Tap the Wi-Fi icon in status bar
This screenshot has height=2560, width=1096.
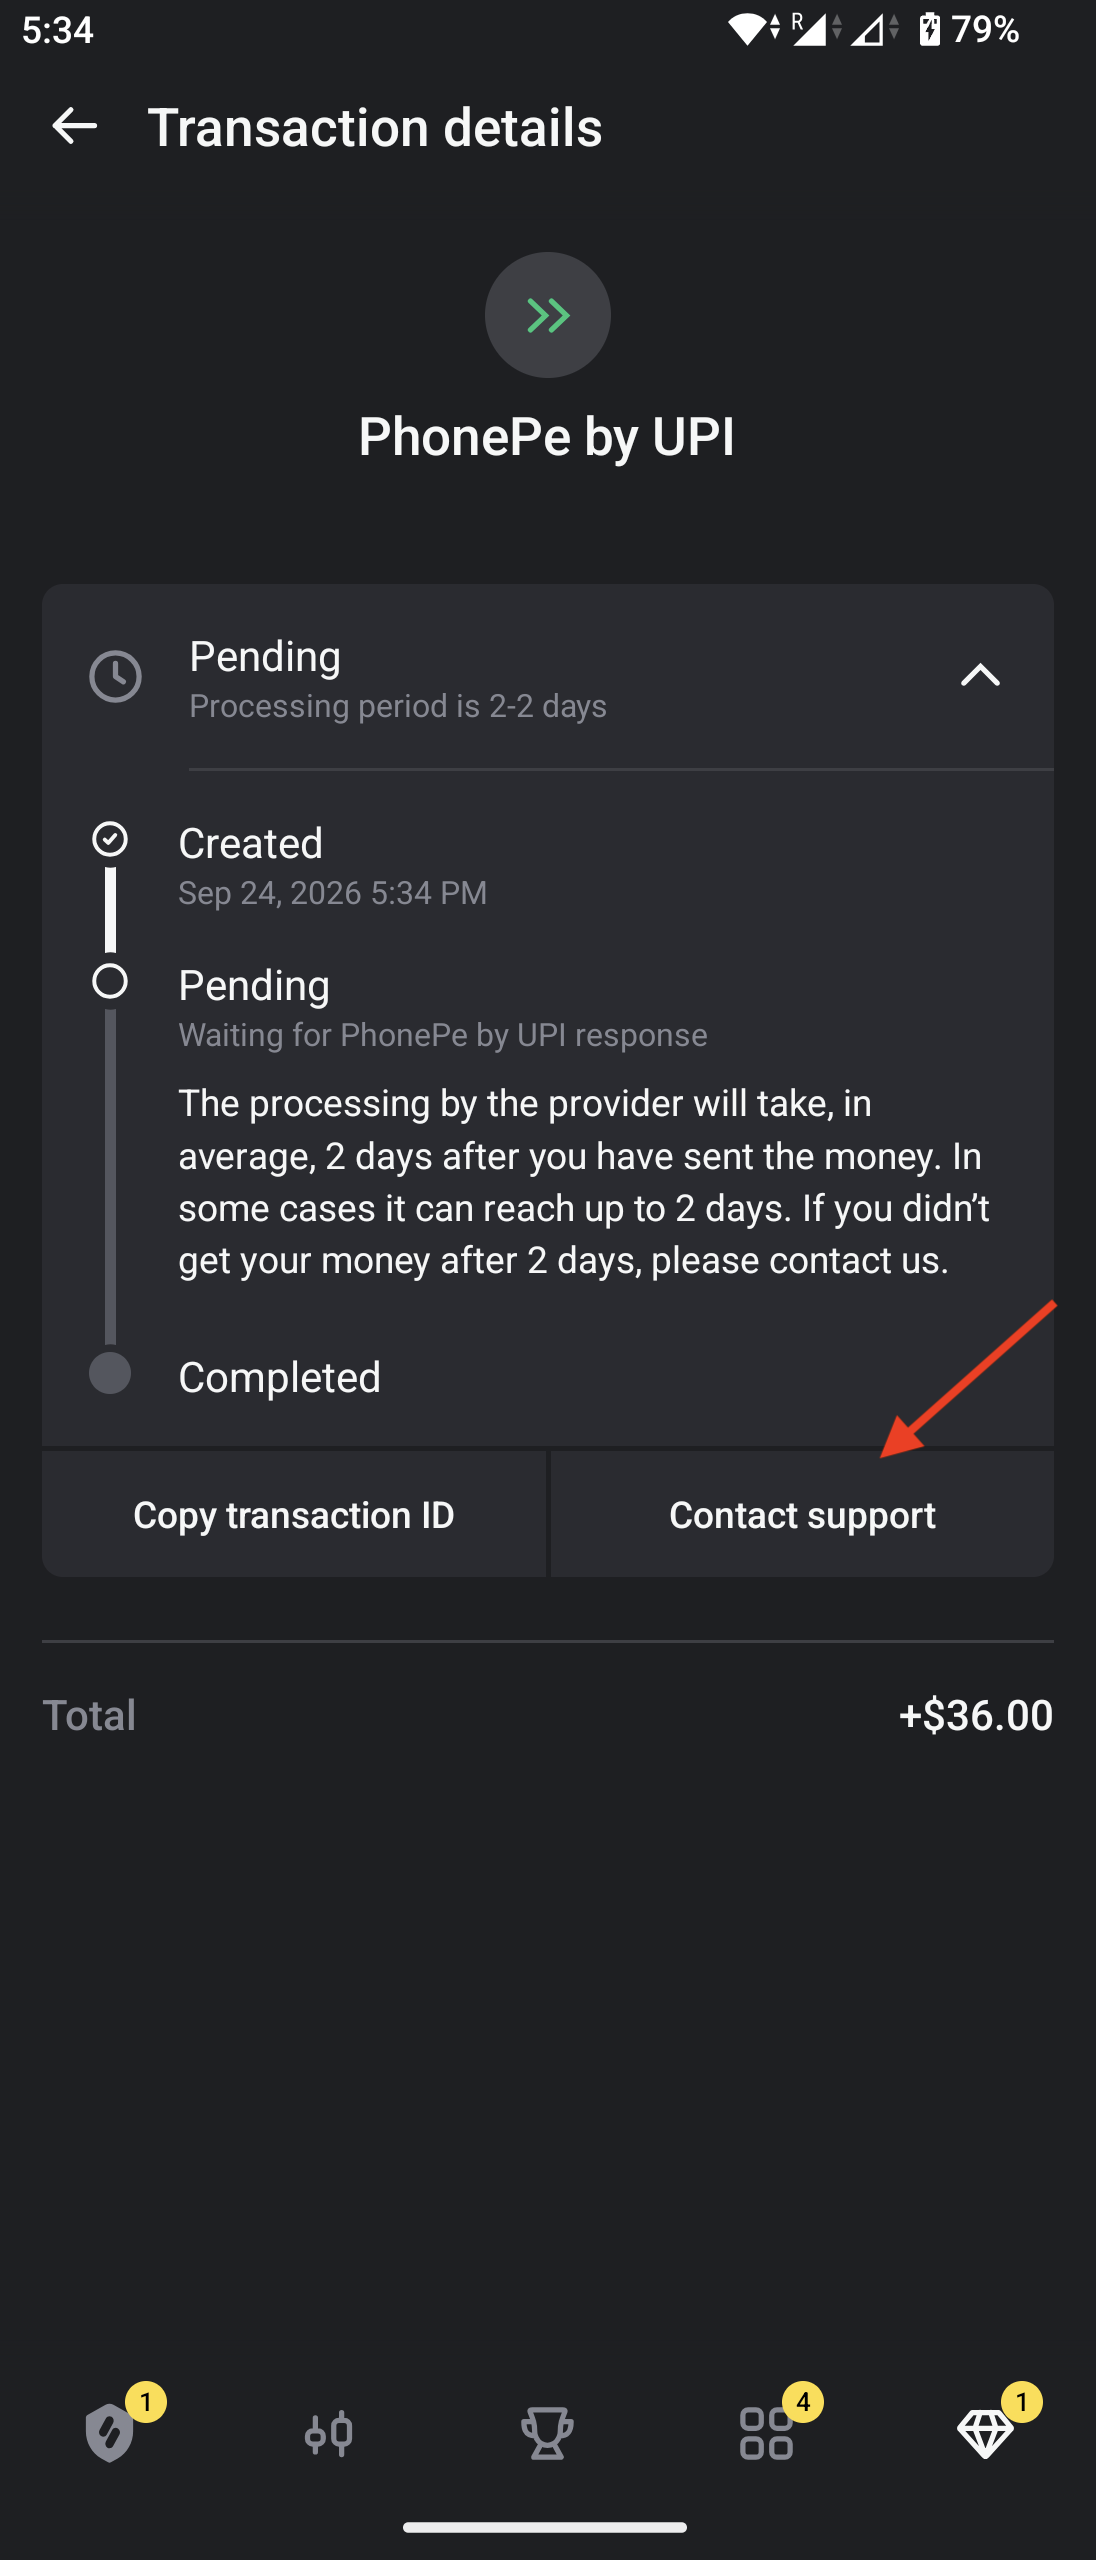pos(747,30)
